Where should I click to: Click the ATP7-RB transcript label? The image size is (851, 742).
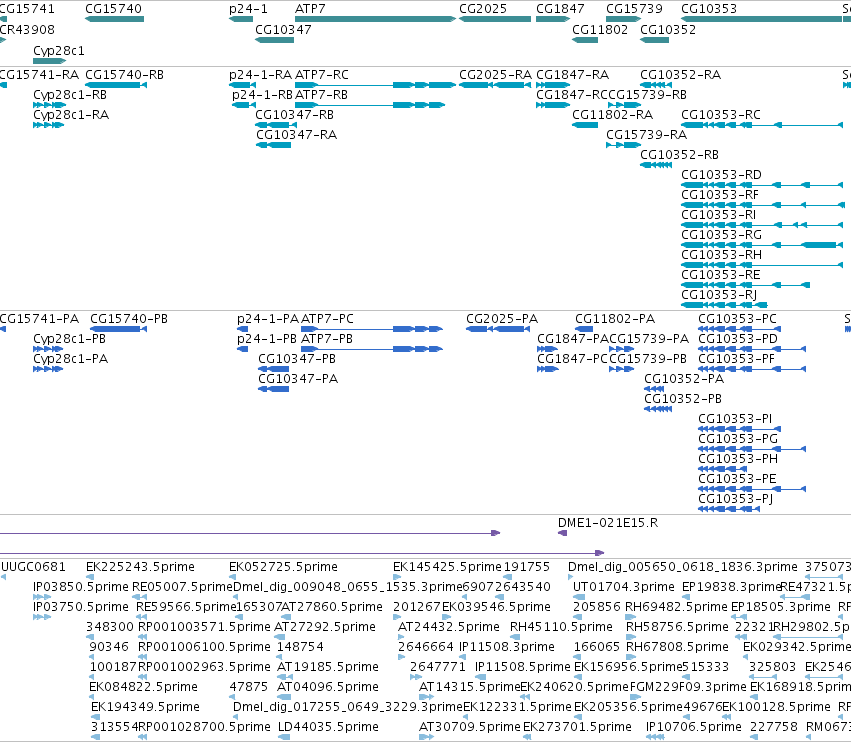pos(321,94)
